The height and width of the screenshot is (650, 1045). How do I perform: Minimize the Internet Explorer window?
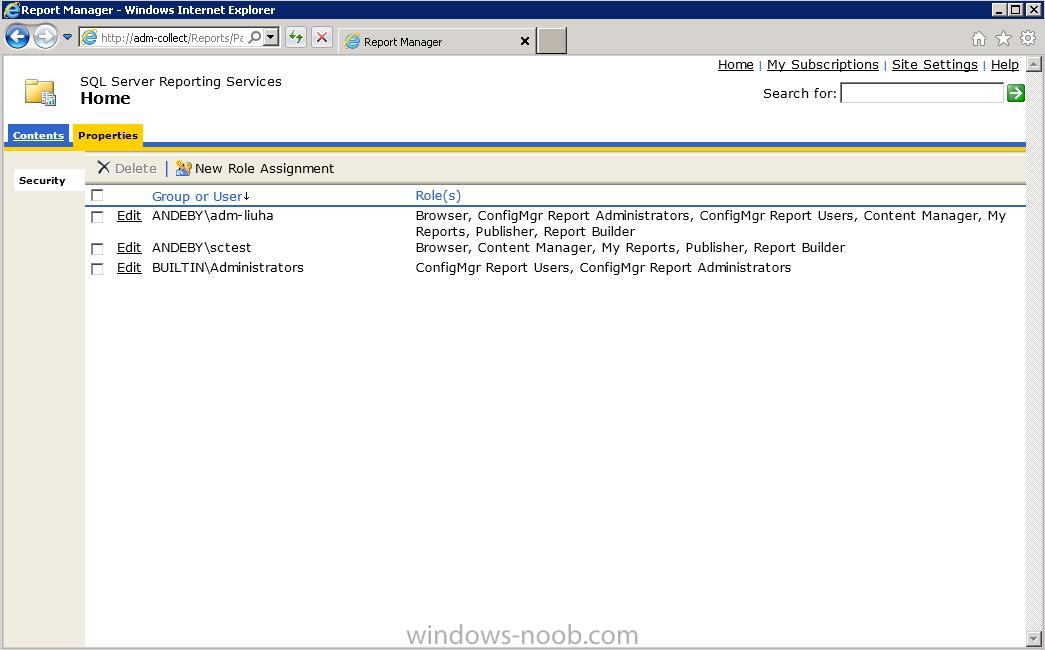(998, 10)
